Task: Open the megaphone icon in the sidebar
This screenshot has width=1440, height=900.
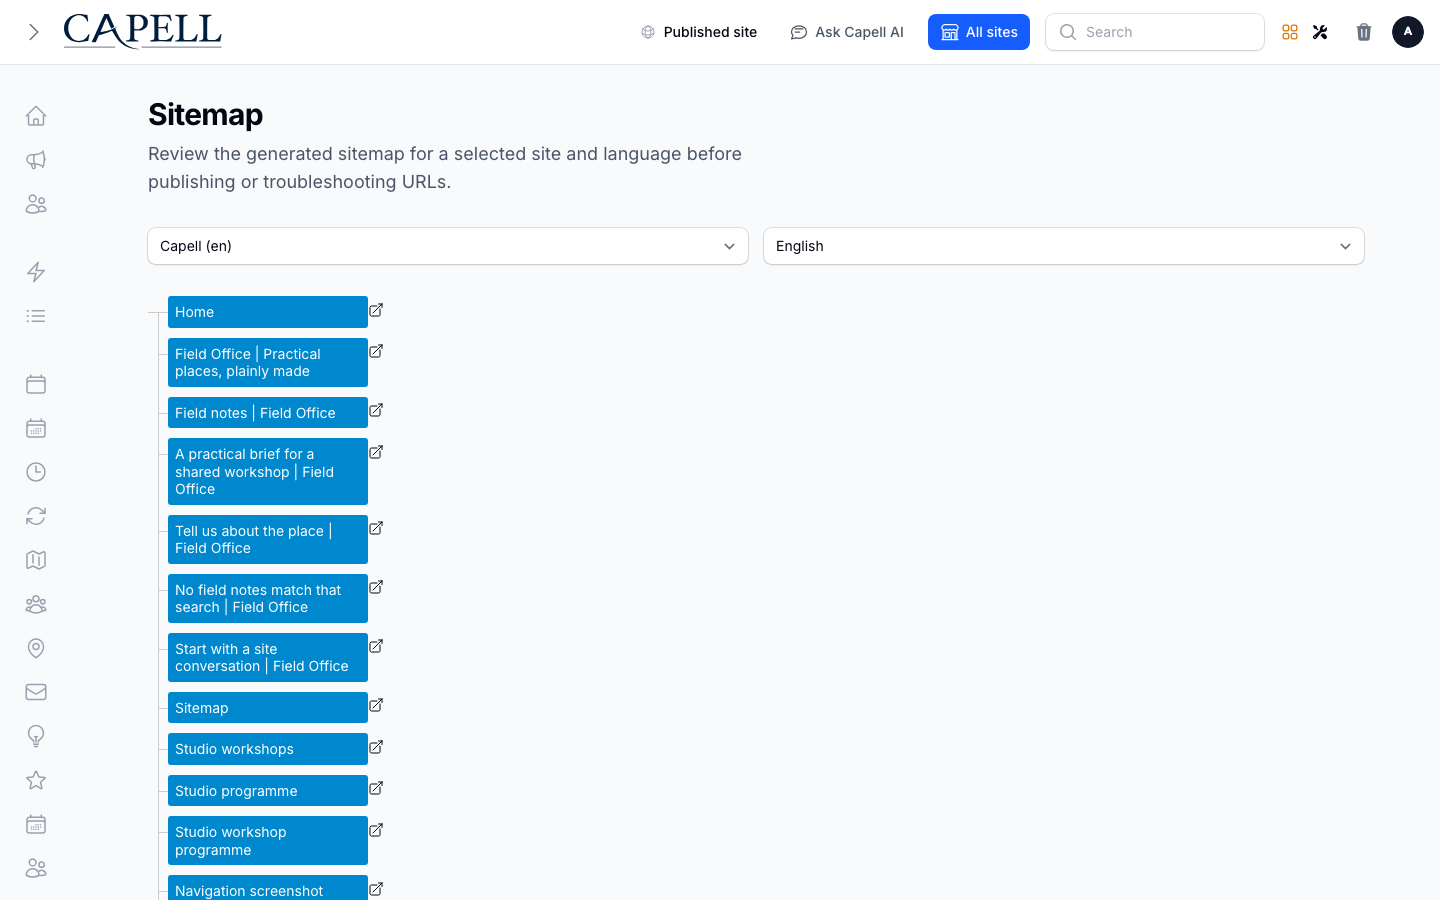Action: (x=36, y=160)
